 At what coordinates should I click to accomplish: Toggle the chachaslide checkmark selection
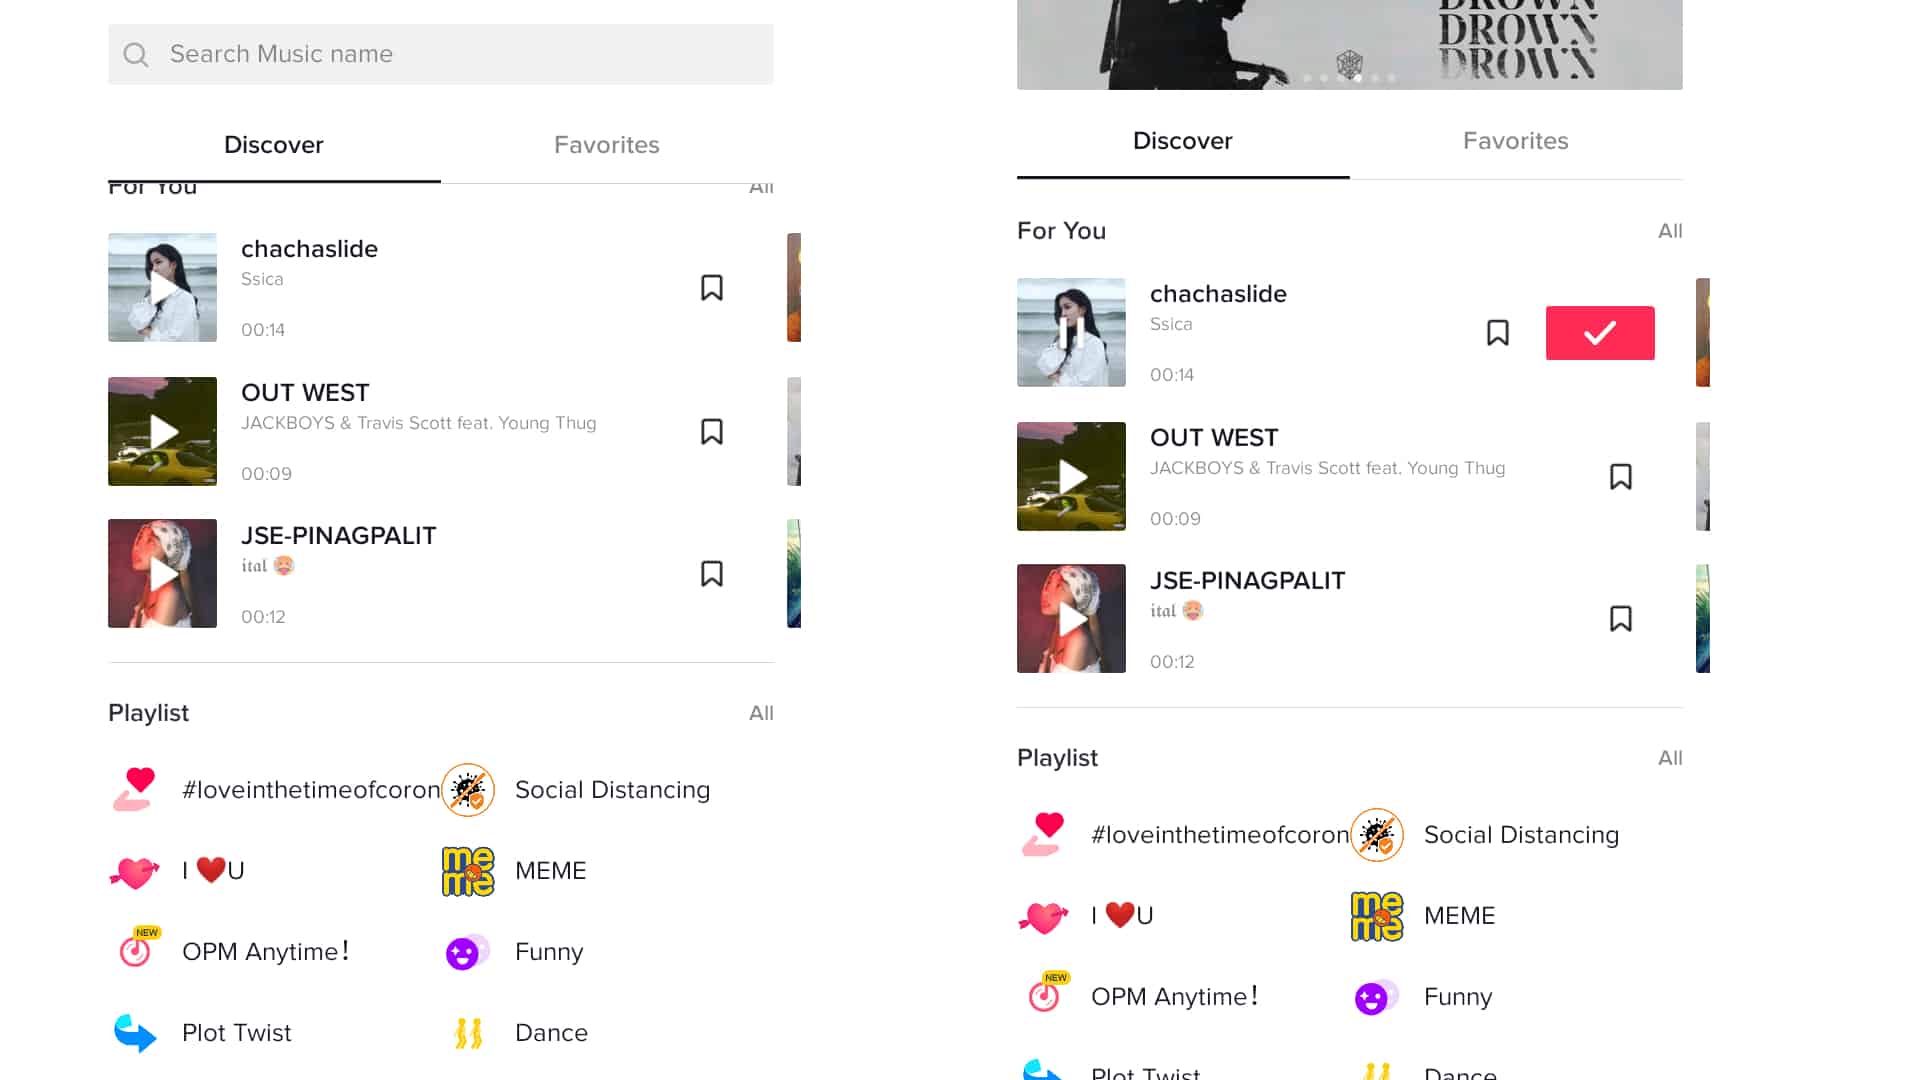point(1600,332)
